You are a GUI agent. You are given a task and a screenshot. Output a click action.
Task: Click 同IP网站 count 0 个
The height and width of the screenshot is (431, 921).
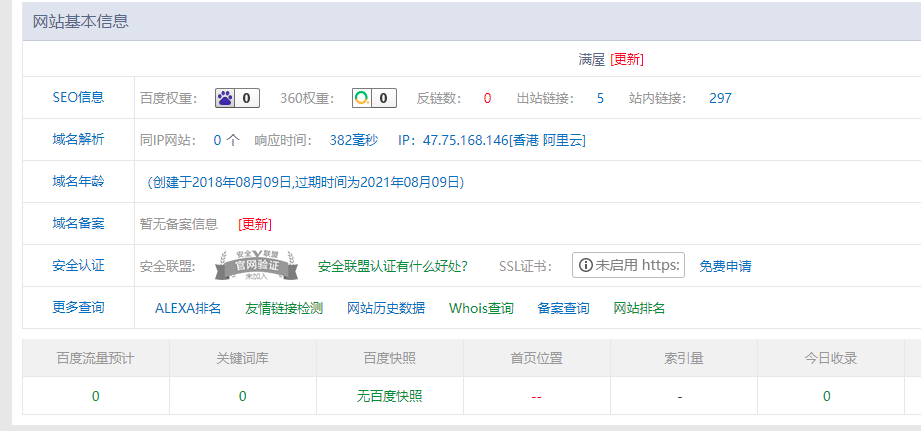coord(227,140)
